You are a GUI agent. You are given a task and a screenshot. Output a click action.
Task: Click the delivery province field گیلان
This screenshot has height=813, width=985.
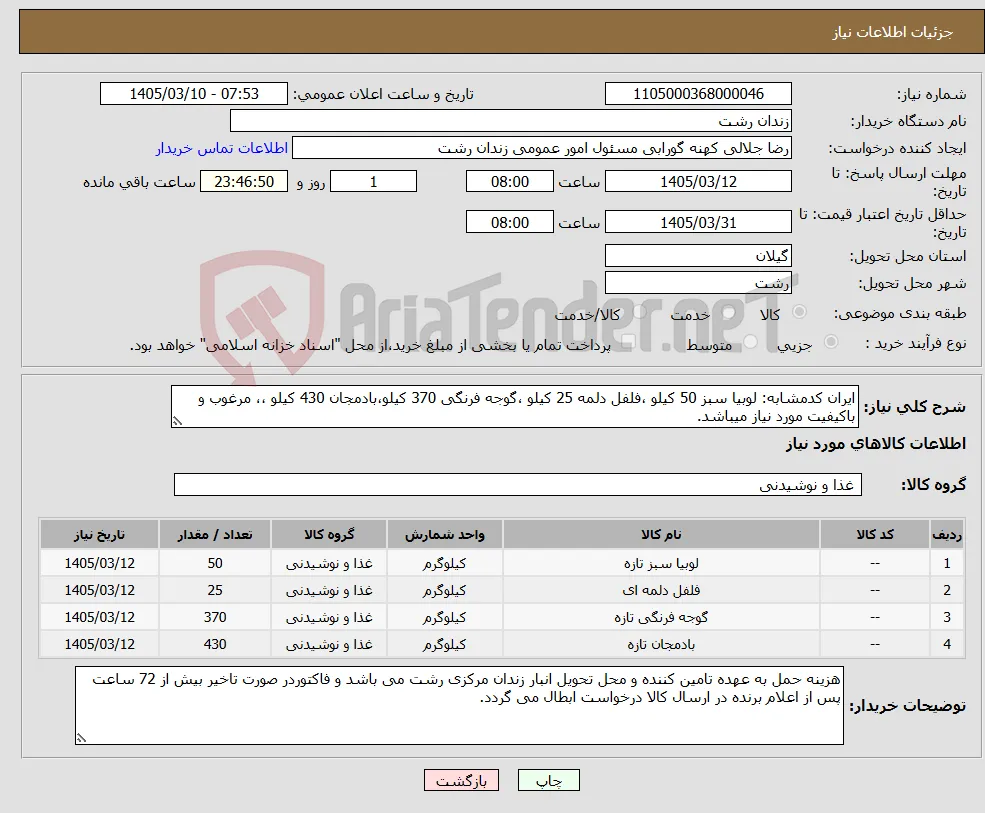[x=698, y=256]
